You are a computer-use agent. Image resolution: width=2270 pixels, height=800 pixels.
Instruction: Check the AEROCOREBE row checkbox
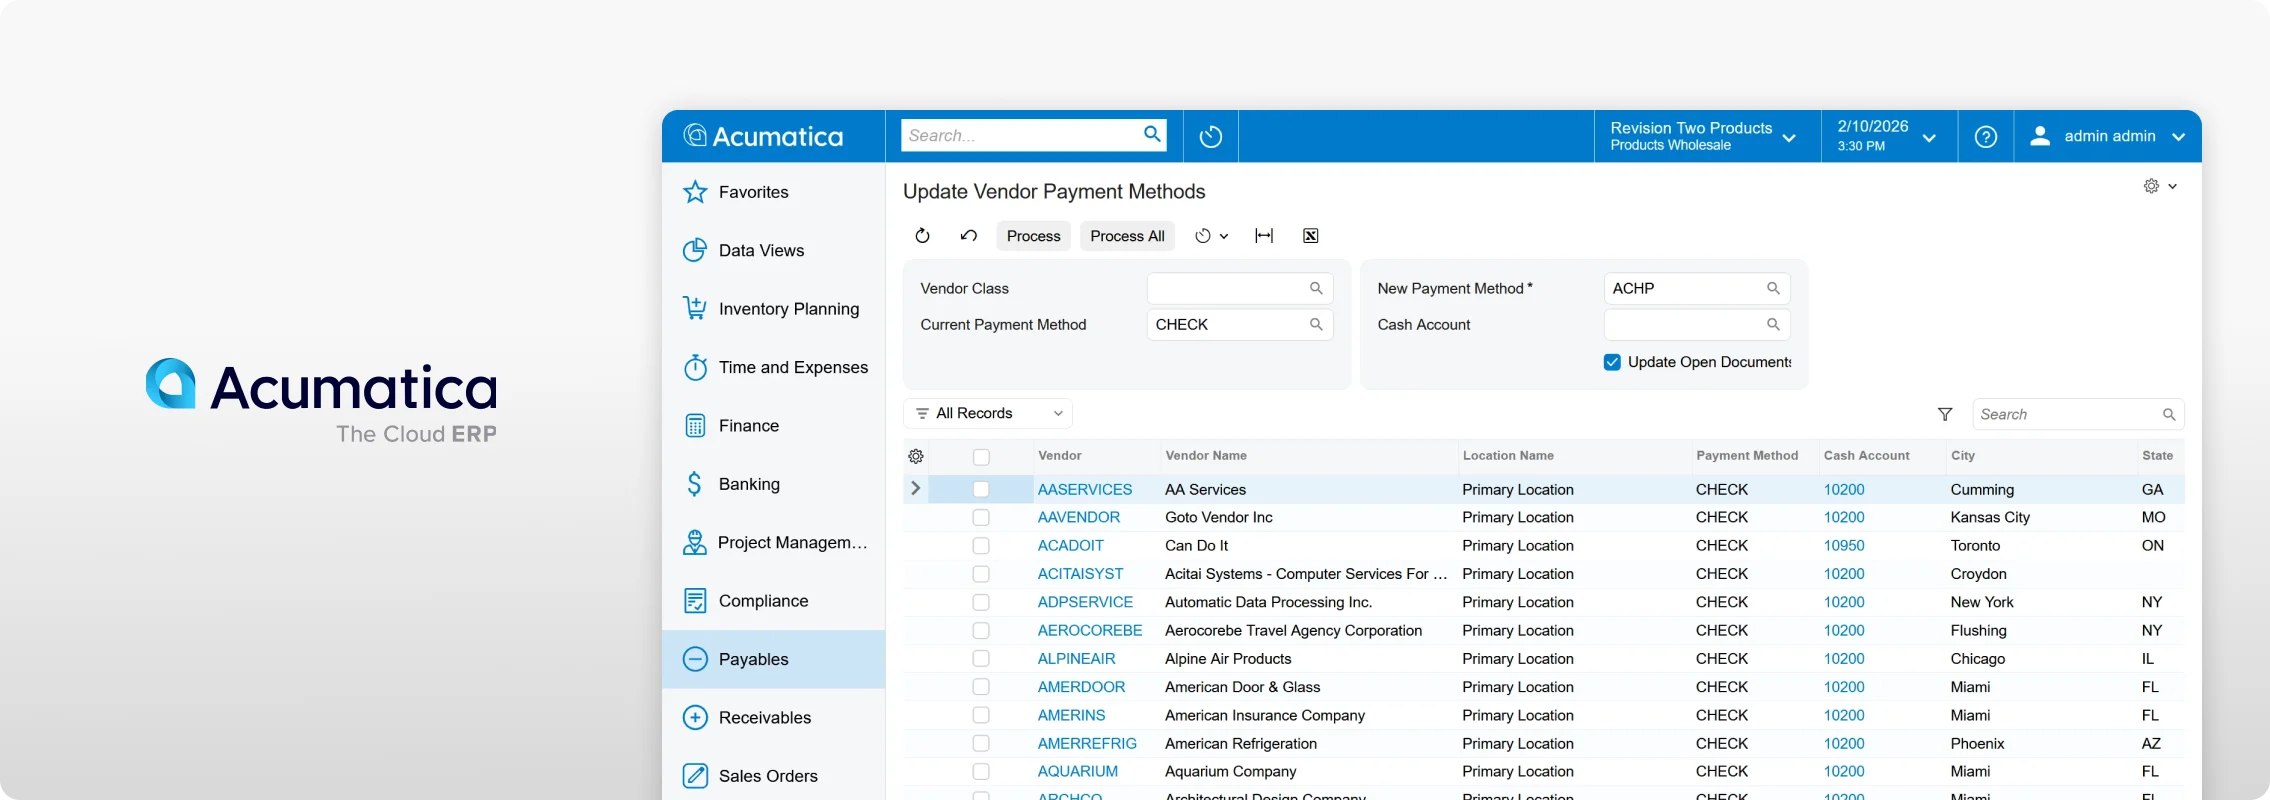(x=981, y=630)
